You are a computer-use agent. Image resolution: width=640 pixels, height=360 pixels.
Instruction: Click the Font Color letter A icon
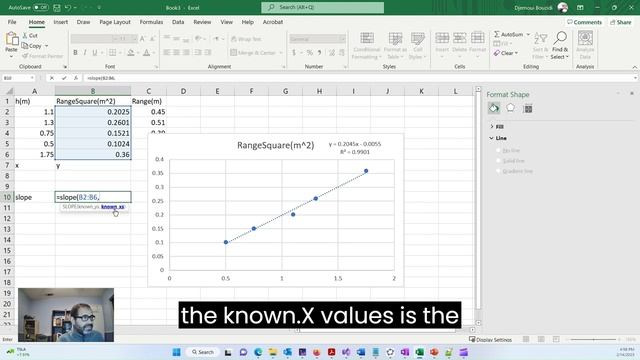[147, 53]
